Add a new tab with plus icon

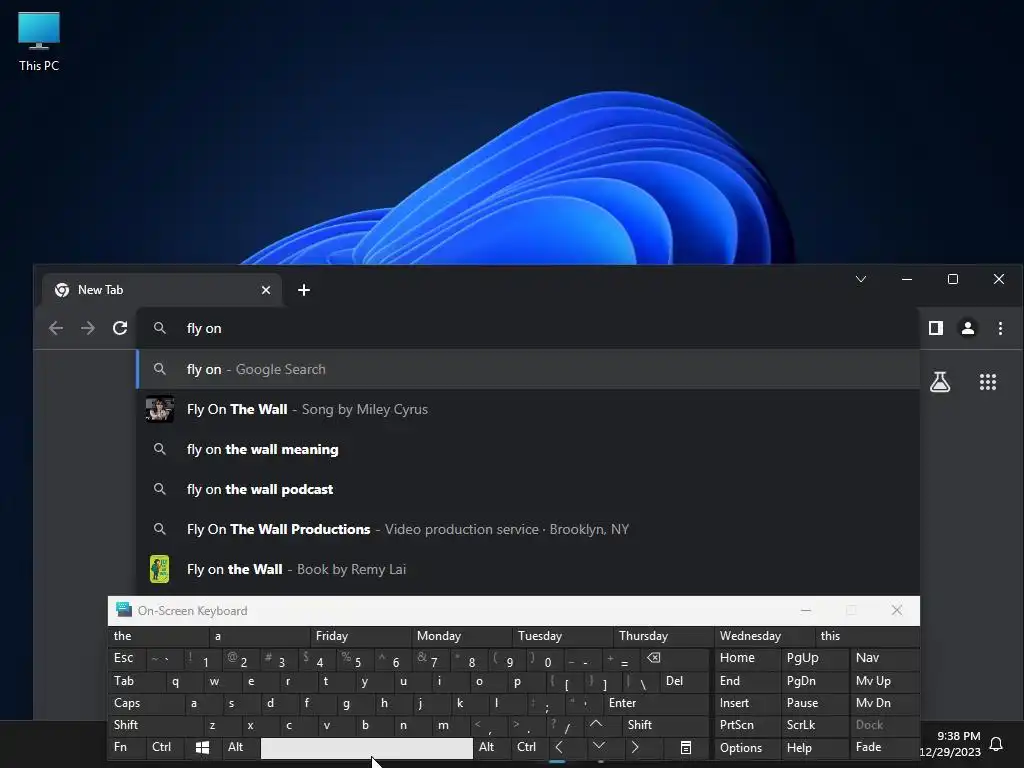304,290
